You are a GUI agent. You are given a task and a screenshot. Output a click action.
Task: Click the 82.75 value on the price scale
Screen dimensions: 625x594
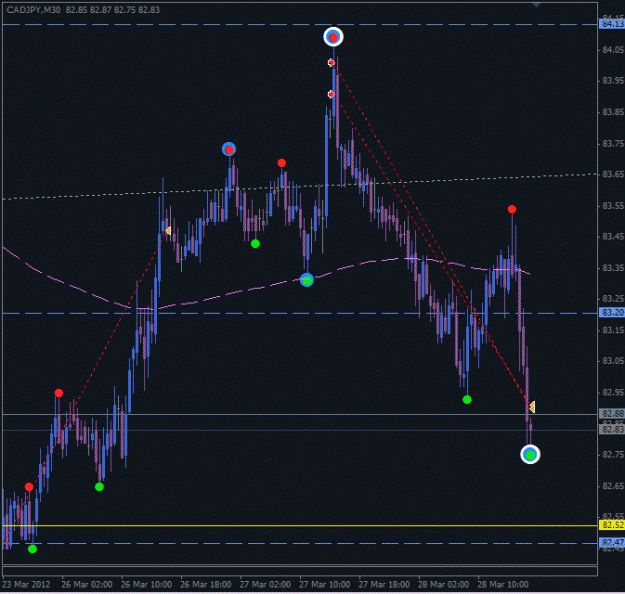[x=613, y=454]
